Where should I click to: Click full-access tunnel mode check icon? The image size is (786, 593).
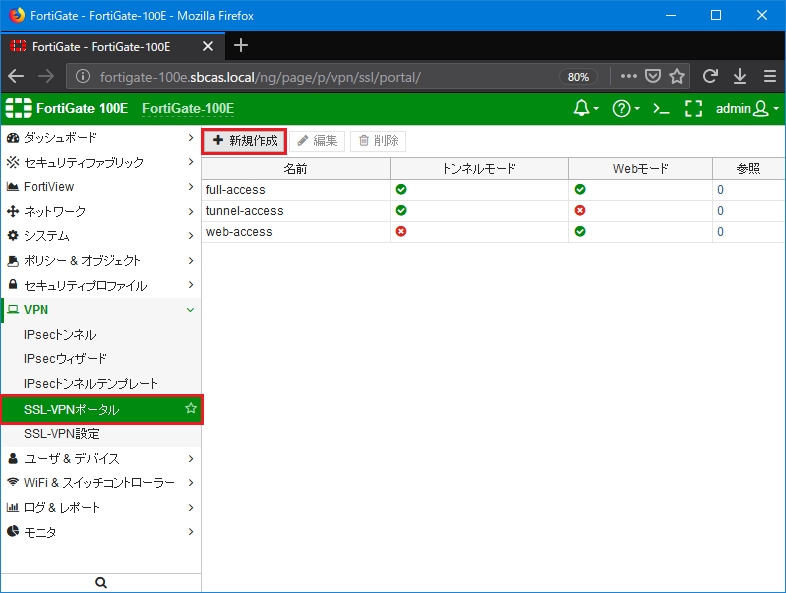point(401,189)
